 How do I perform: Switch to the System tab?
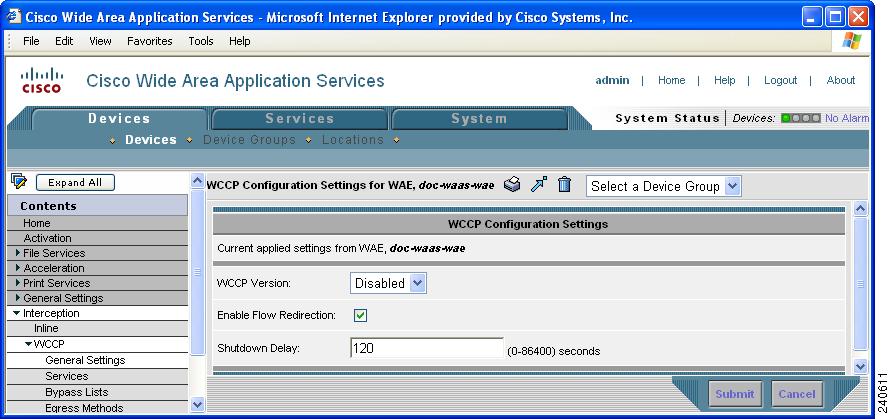tap(480, 119)
